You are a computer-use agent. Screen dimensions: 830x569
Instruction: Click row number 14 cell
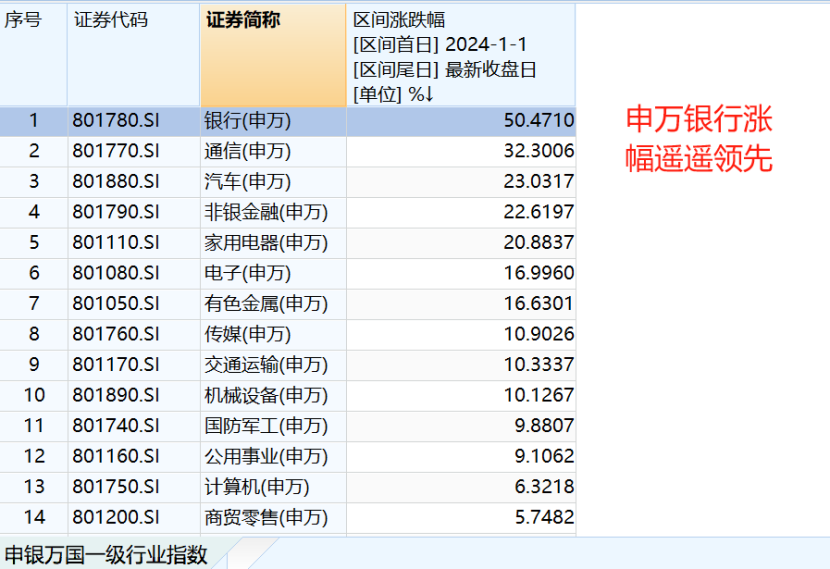click(33, 518)
